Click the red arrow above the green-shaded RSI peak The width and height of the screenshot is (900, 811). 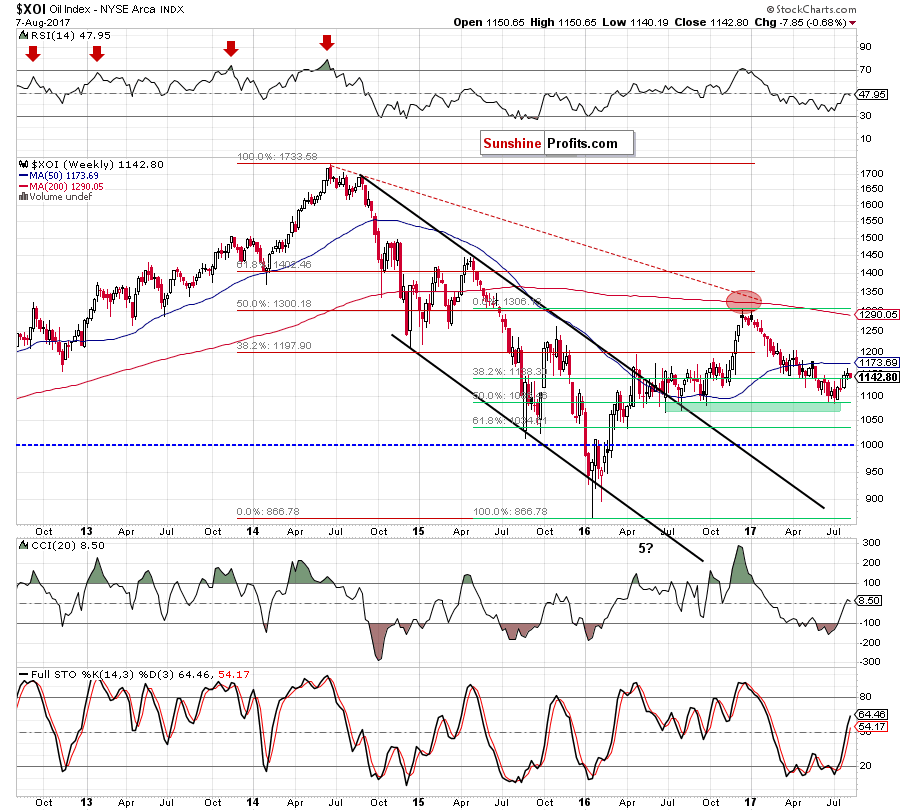point(327,42)
